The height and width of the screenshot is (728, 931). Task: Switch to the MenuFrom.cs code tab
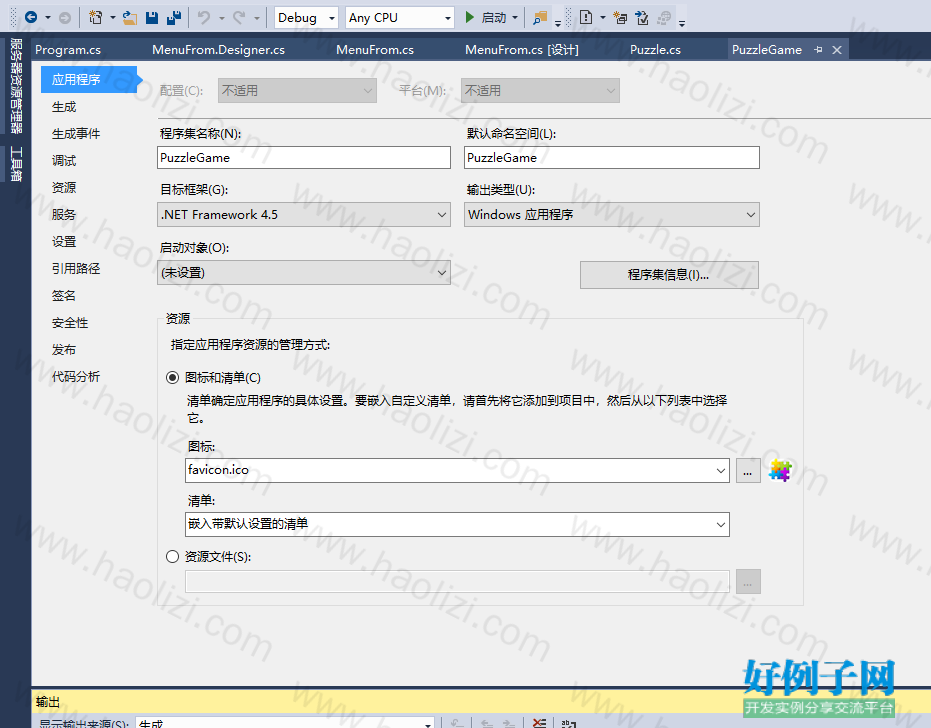(x=375, y=50)
